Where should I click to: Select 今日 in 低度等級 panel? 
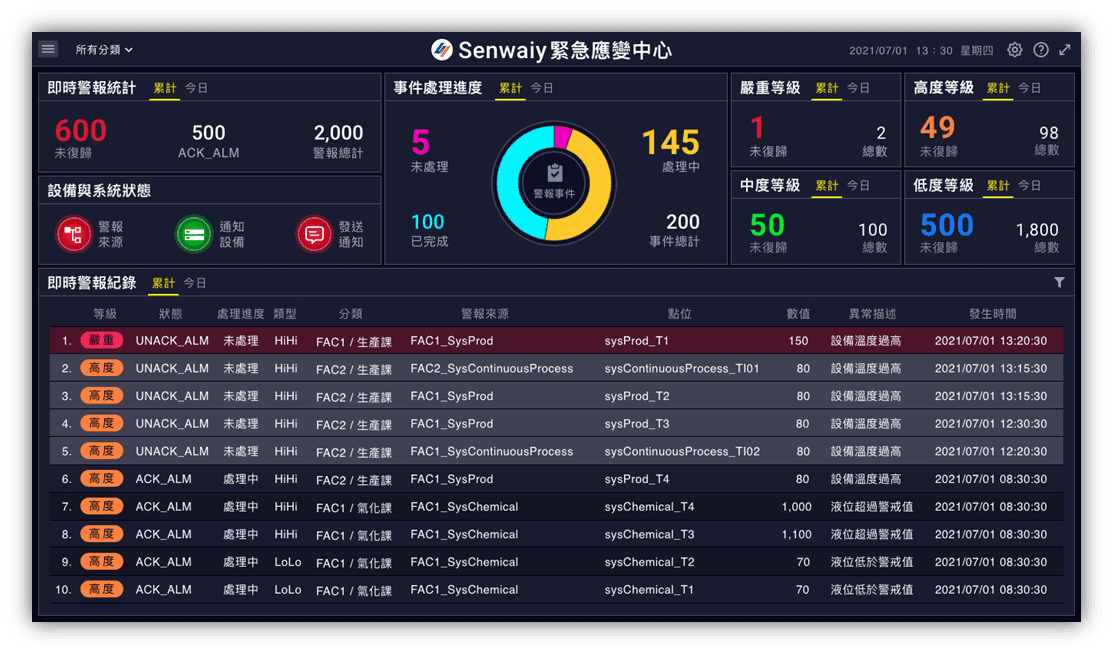pyautogui.click(x=1030, y=186)
